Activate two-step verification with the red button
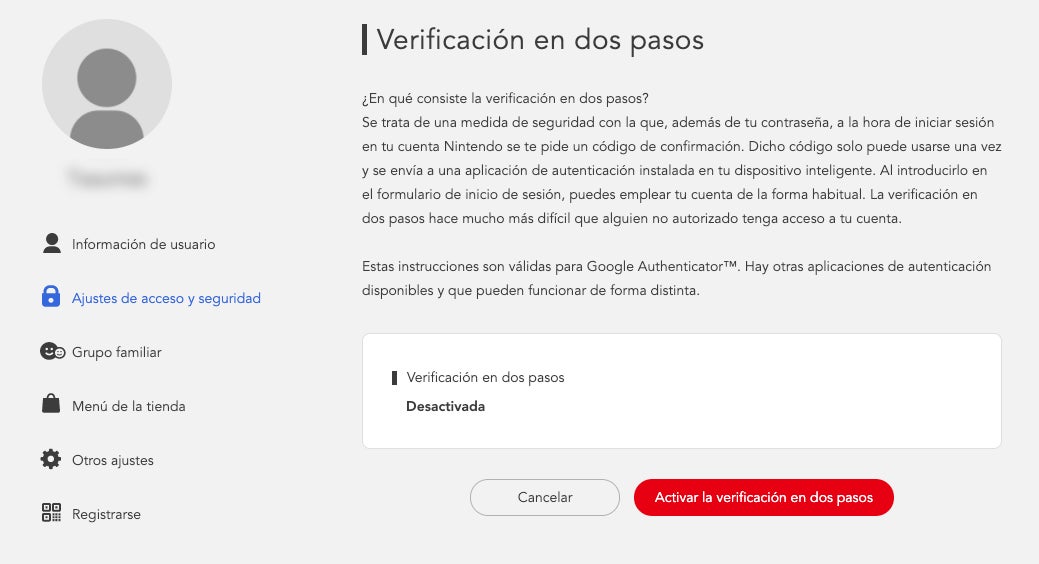Viewport: 1039px width, 564px height. [x=763, y=497]
